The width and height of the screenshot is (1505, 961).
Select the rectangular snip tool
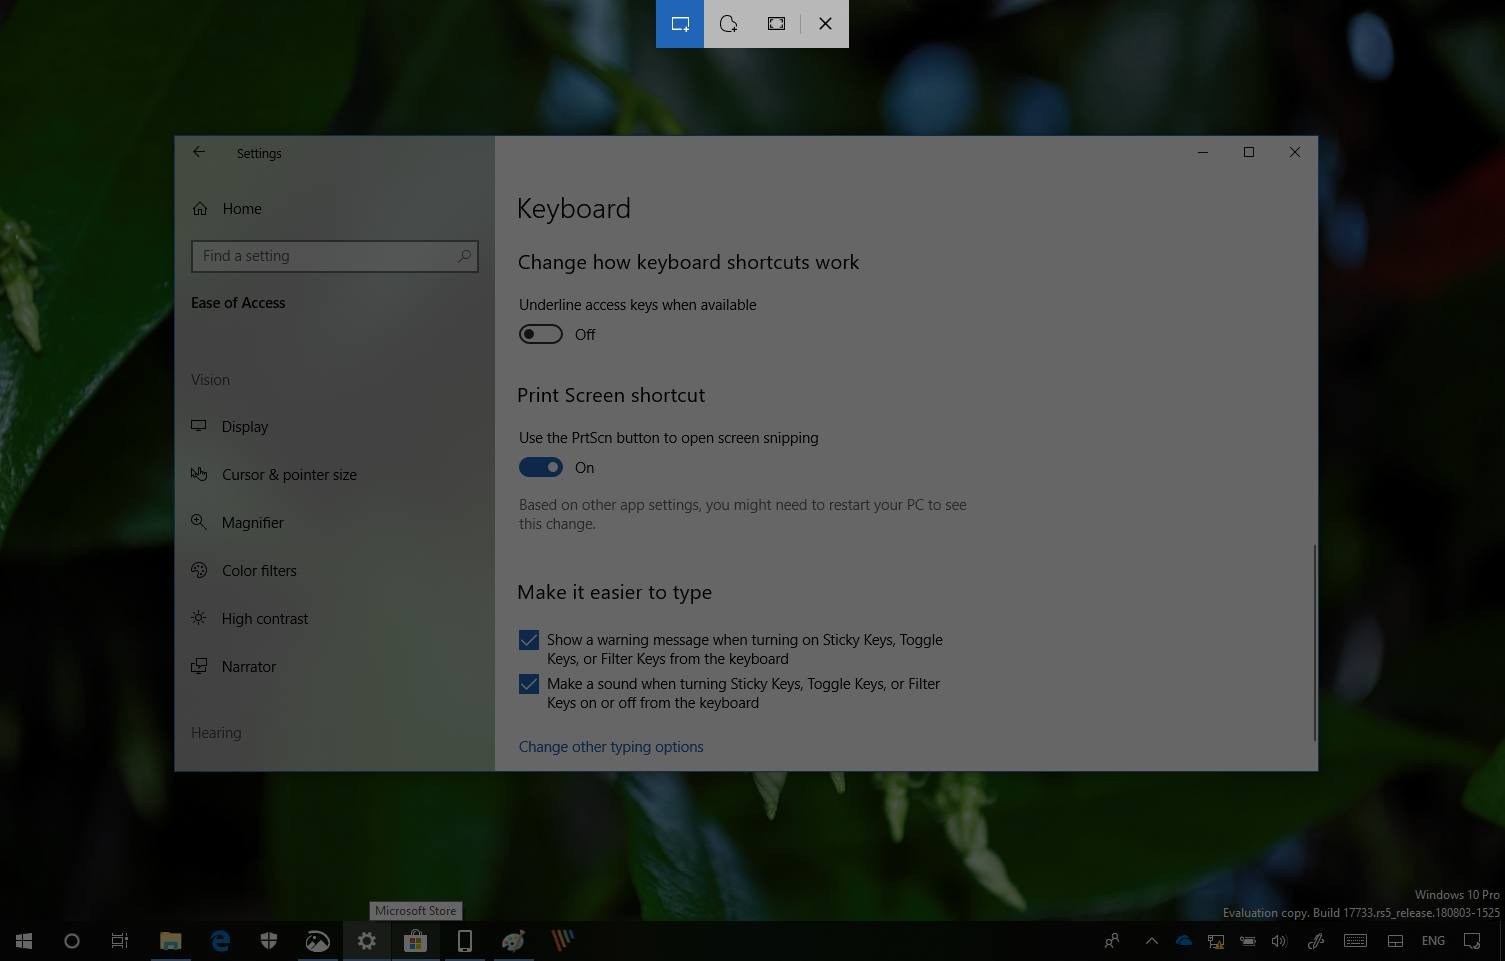679,23
